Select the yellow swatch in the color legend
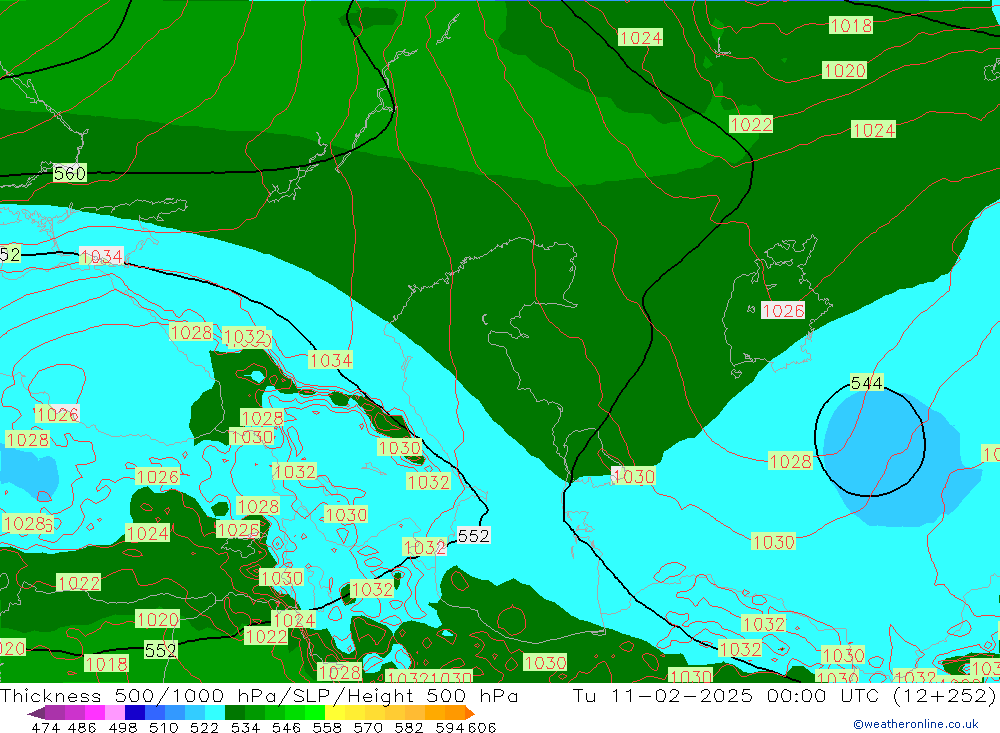The height and width of the screenshot is (733, 1000). pos(336,713)
